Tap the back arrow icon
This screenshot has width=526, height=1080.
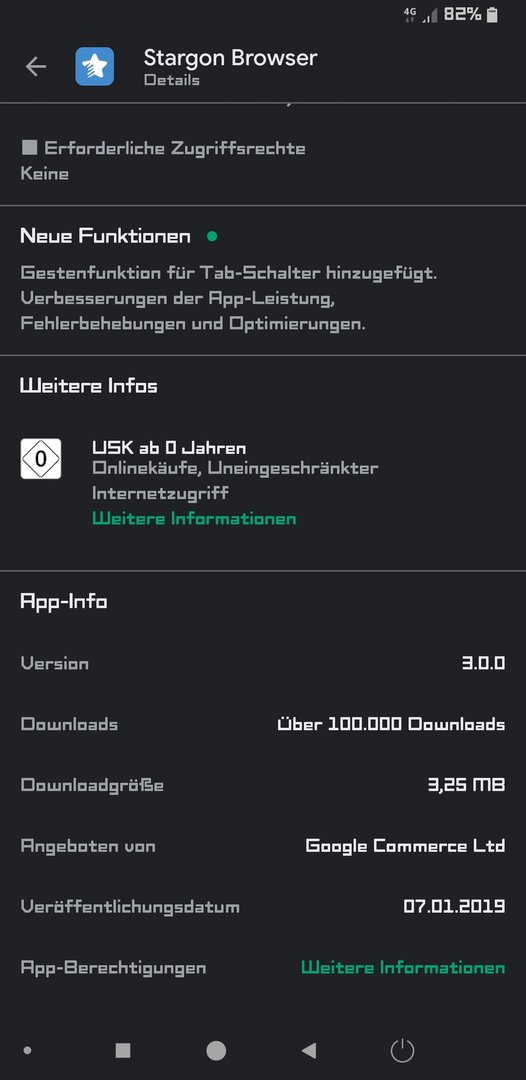point(36,67)
